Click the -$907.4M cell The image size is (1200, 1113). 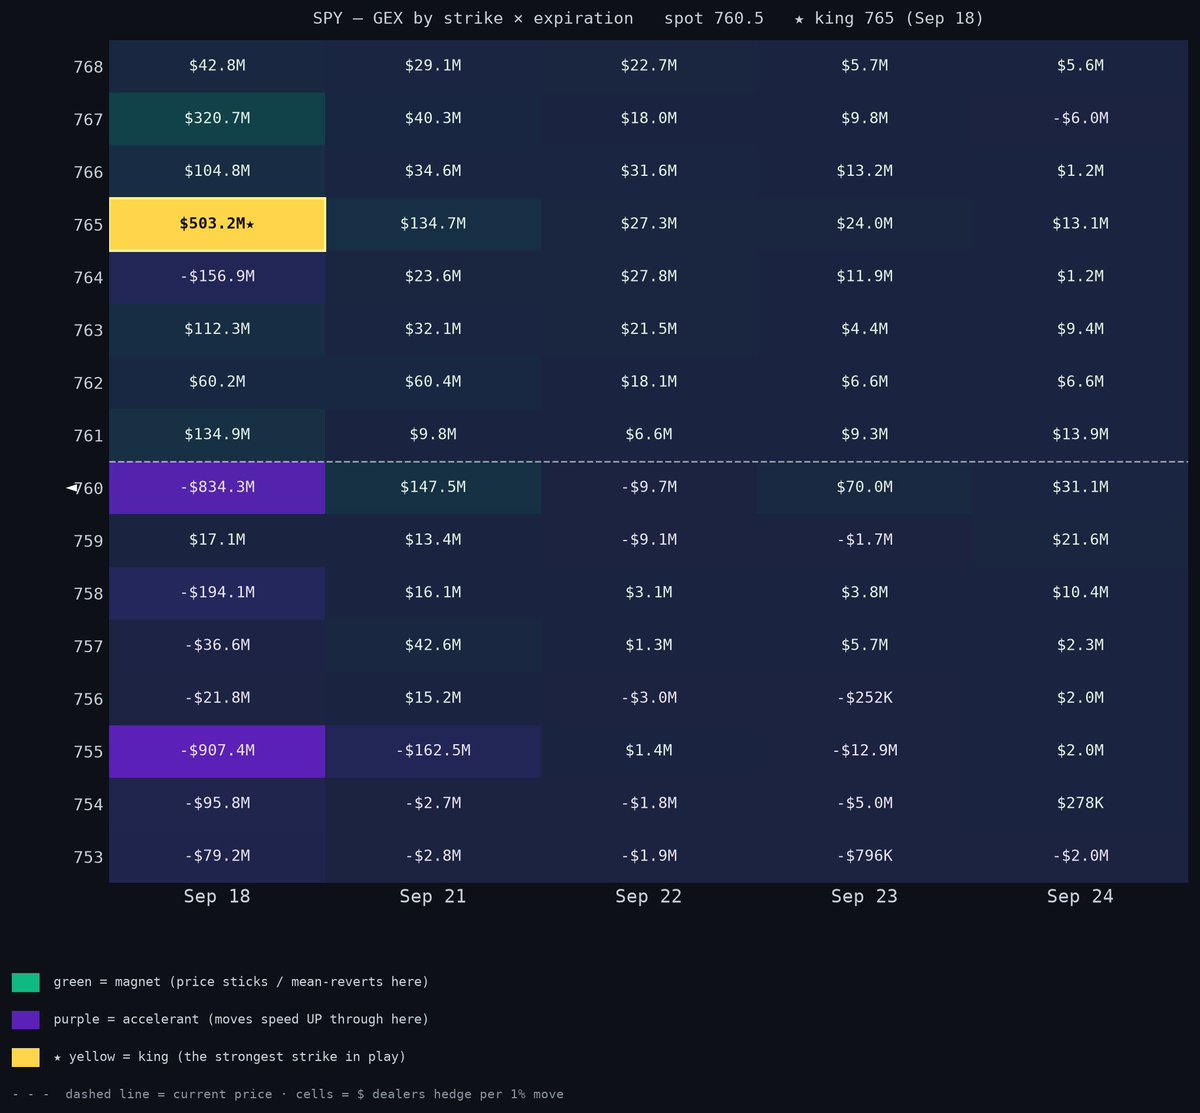[x=217, y=751]
